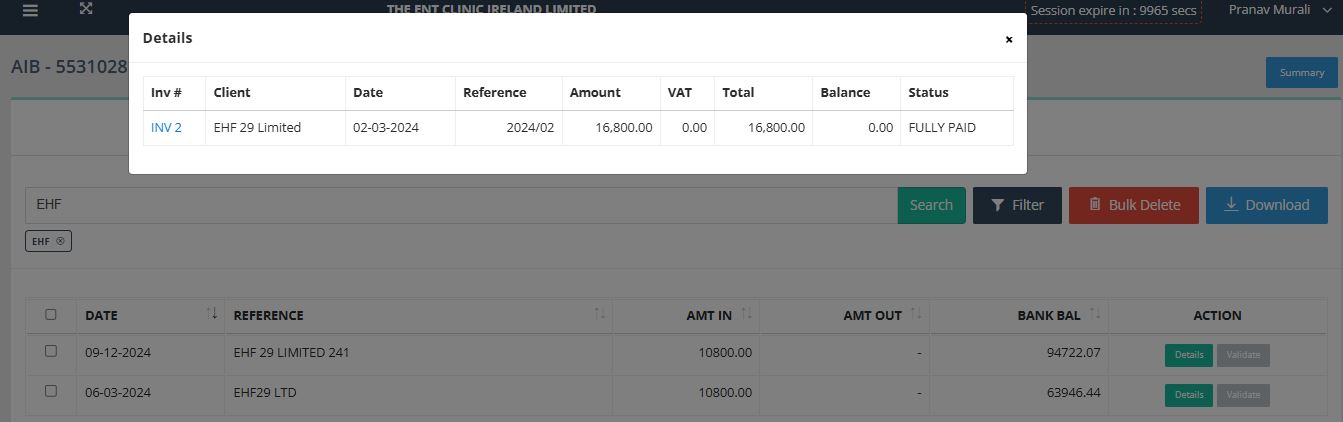Open the Filter options

[1017, 205]
